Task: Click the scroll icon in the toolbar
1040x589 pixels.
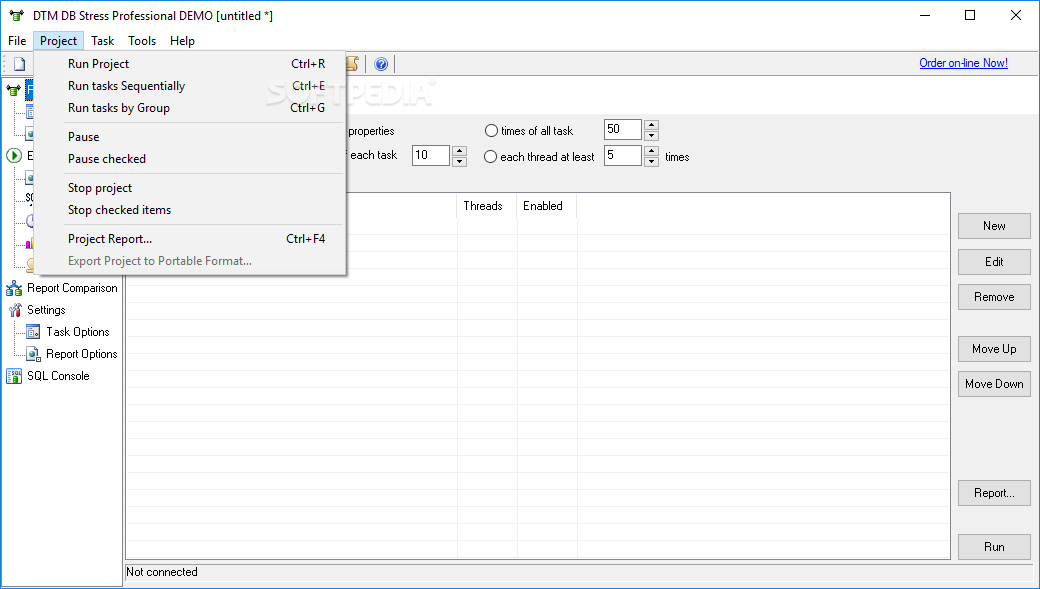Action: tap(352, 64)
